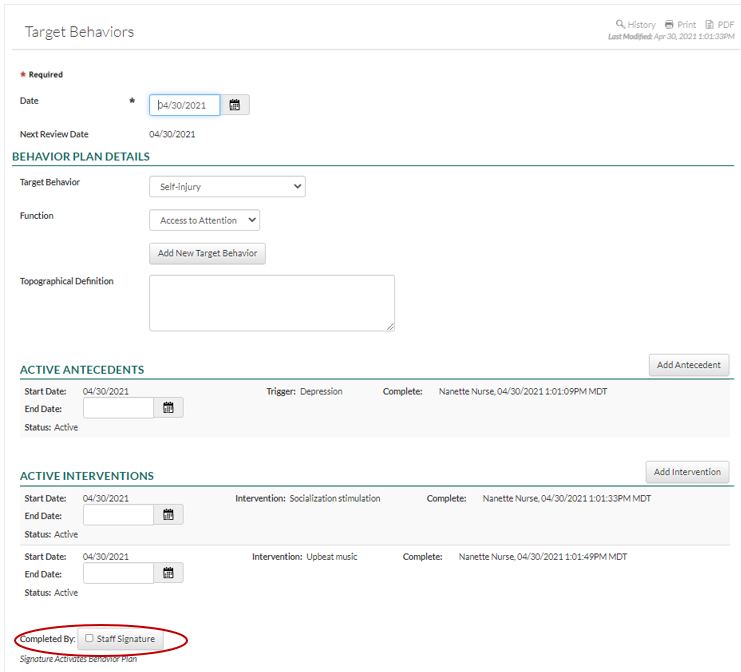Click End Date field for Socialization stimulation
This screenshot has height=672, width=741.
point(118,514)
